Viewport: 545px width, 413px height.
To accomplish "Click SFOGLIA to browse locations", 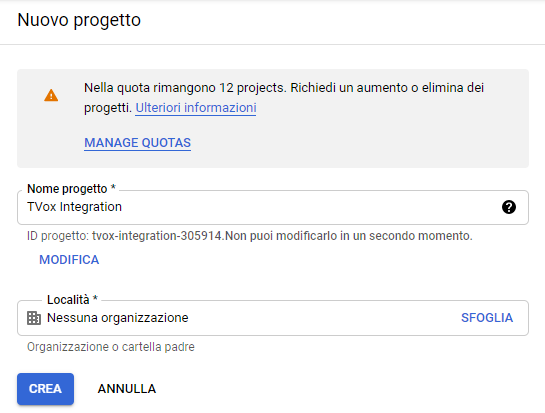I will pyautogui.click(x=487, y=318).
